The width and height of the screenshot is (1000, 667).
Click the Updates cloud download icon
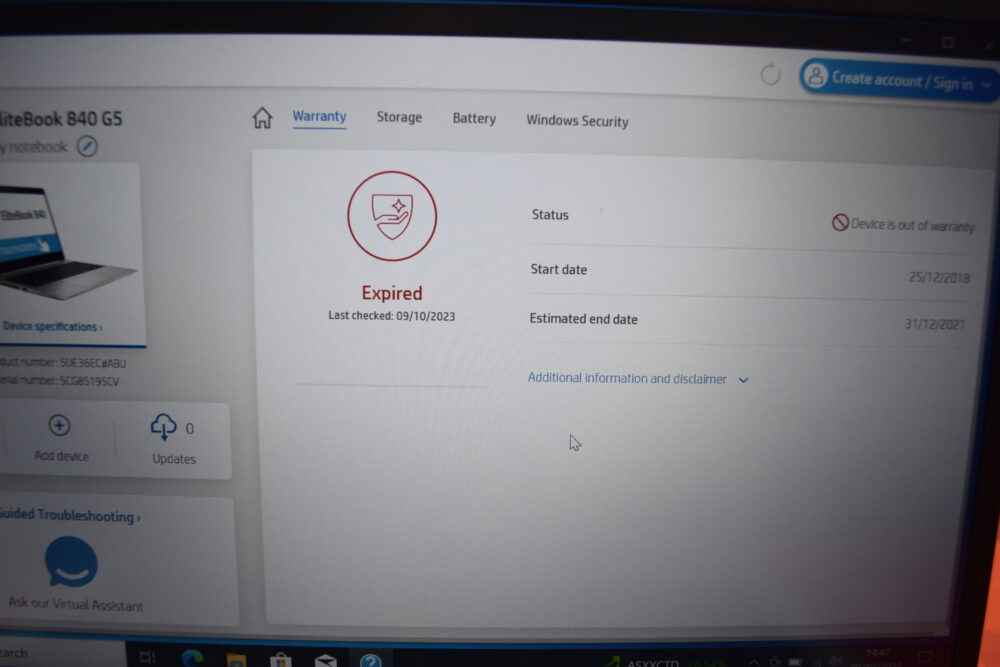pos(163,427)
